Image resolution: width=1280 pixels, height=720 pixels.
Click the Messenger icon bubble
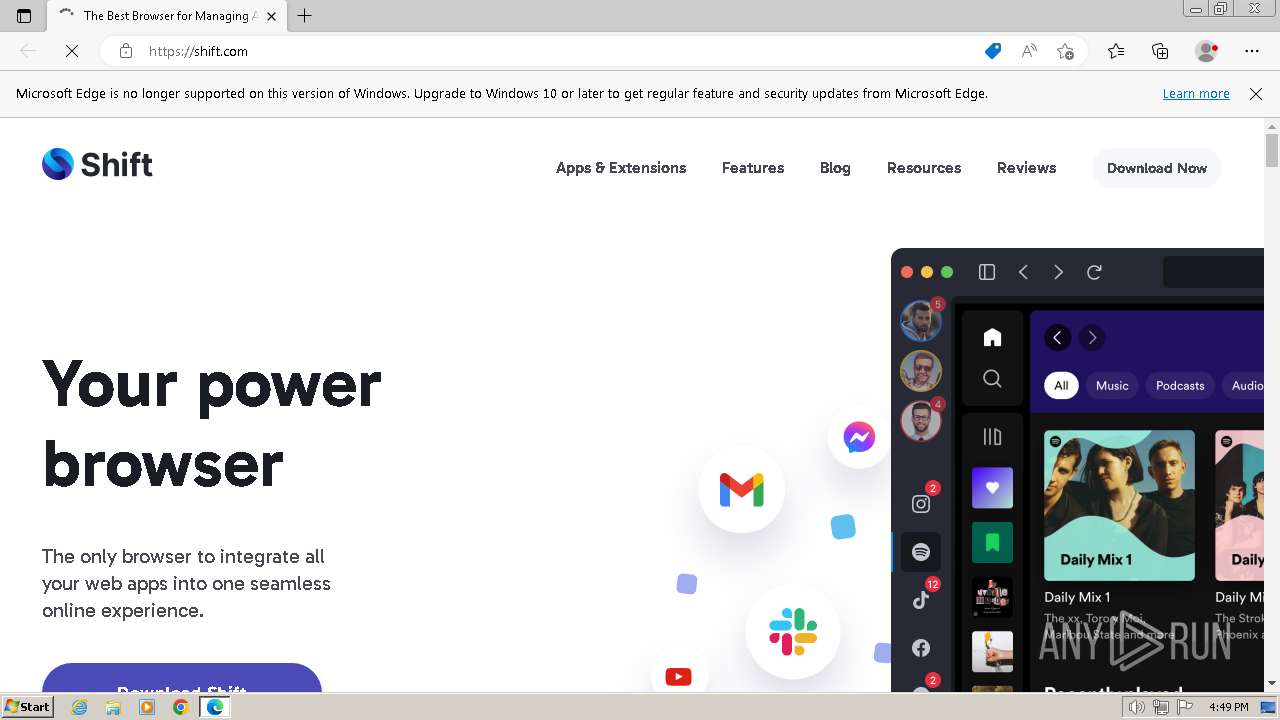tap(859, 437)
